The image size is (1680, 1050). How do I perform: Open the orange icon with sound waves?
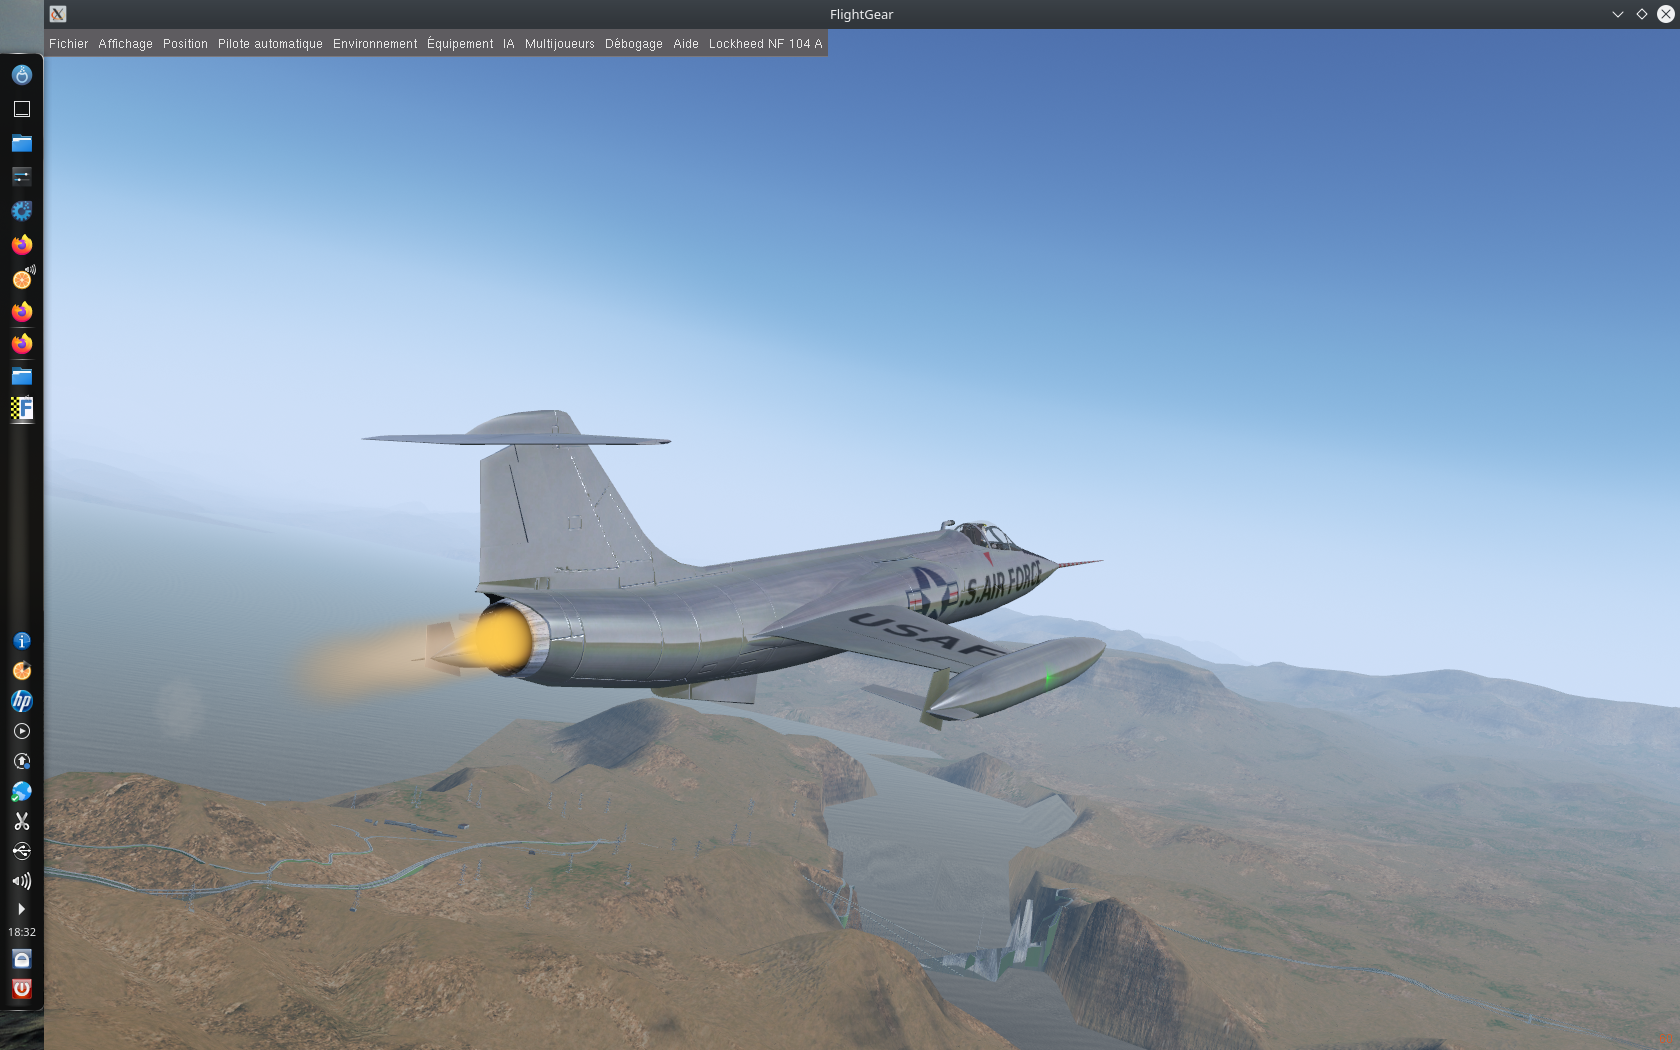23,278
